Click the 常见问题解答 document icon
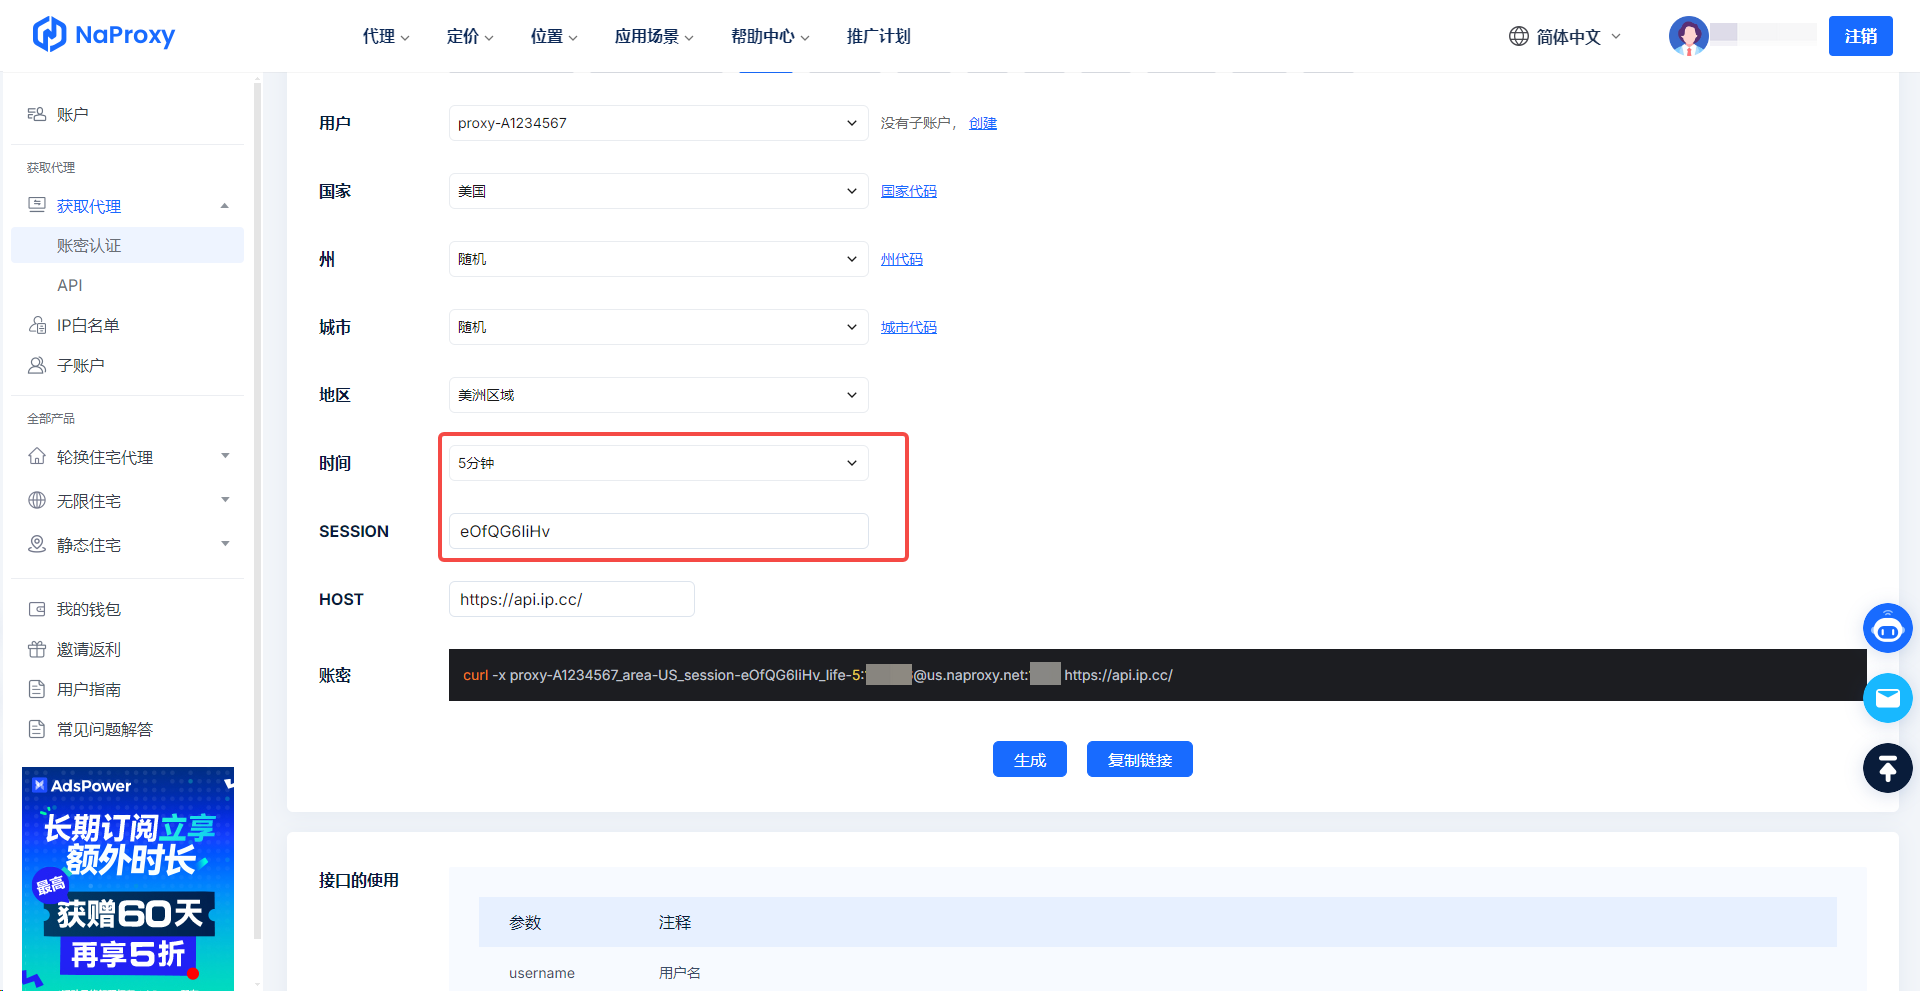The image size is (1920, 991). click(37, 729)
